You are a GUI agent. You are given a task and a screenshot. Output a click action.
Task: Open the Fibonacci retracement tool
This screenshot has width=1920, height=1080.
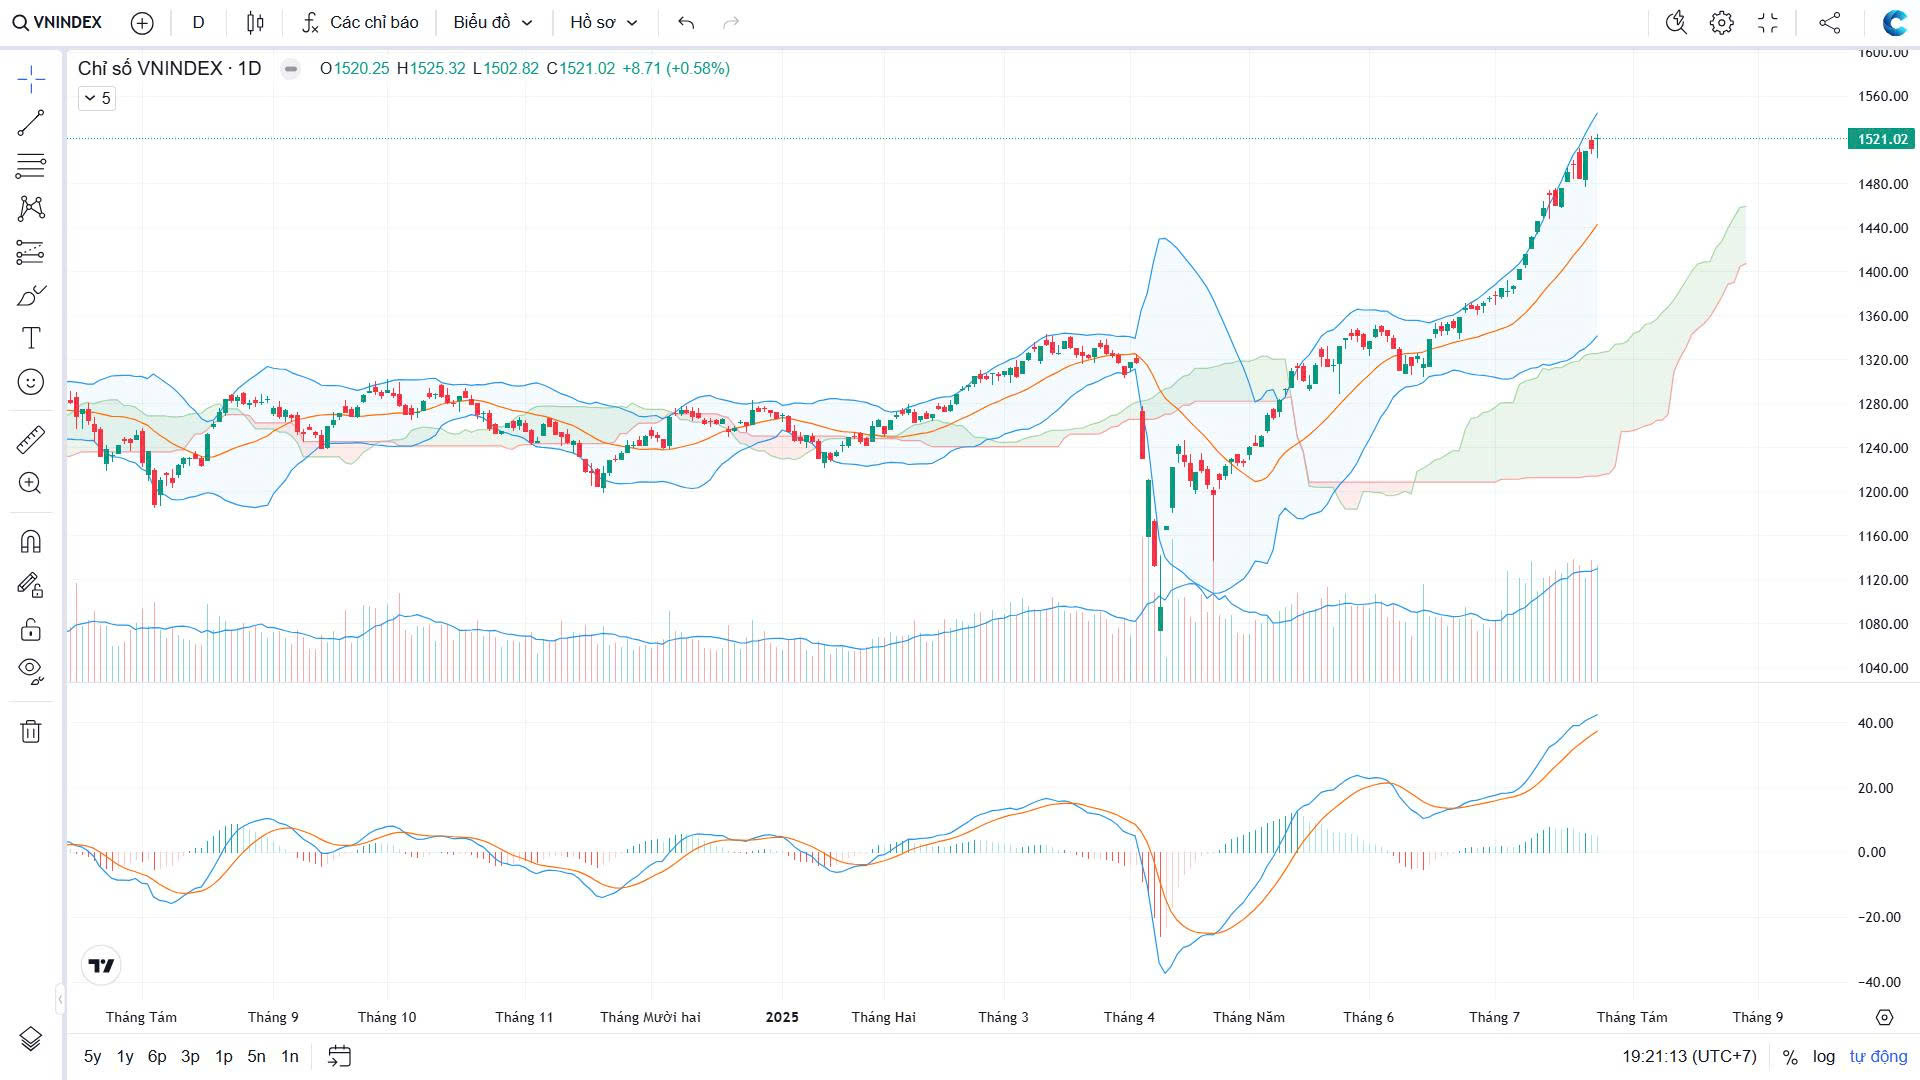pos(31,165)
